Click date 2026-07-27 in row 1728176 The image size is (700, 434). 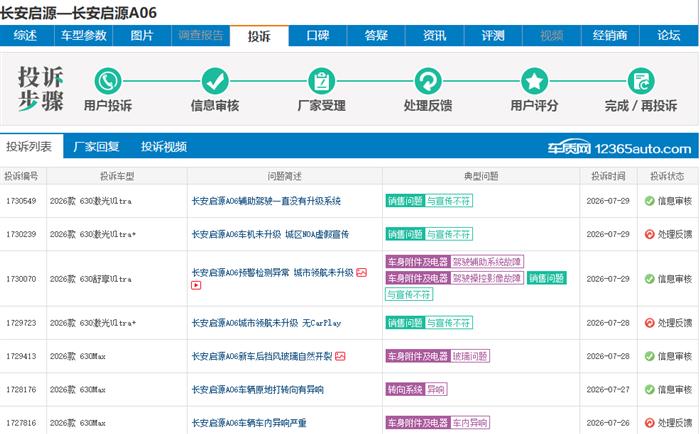pos(608,389)
